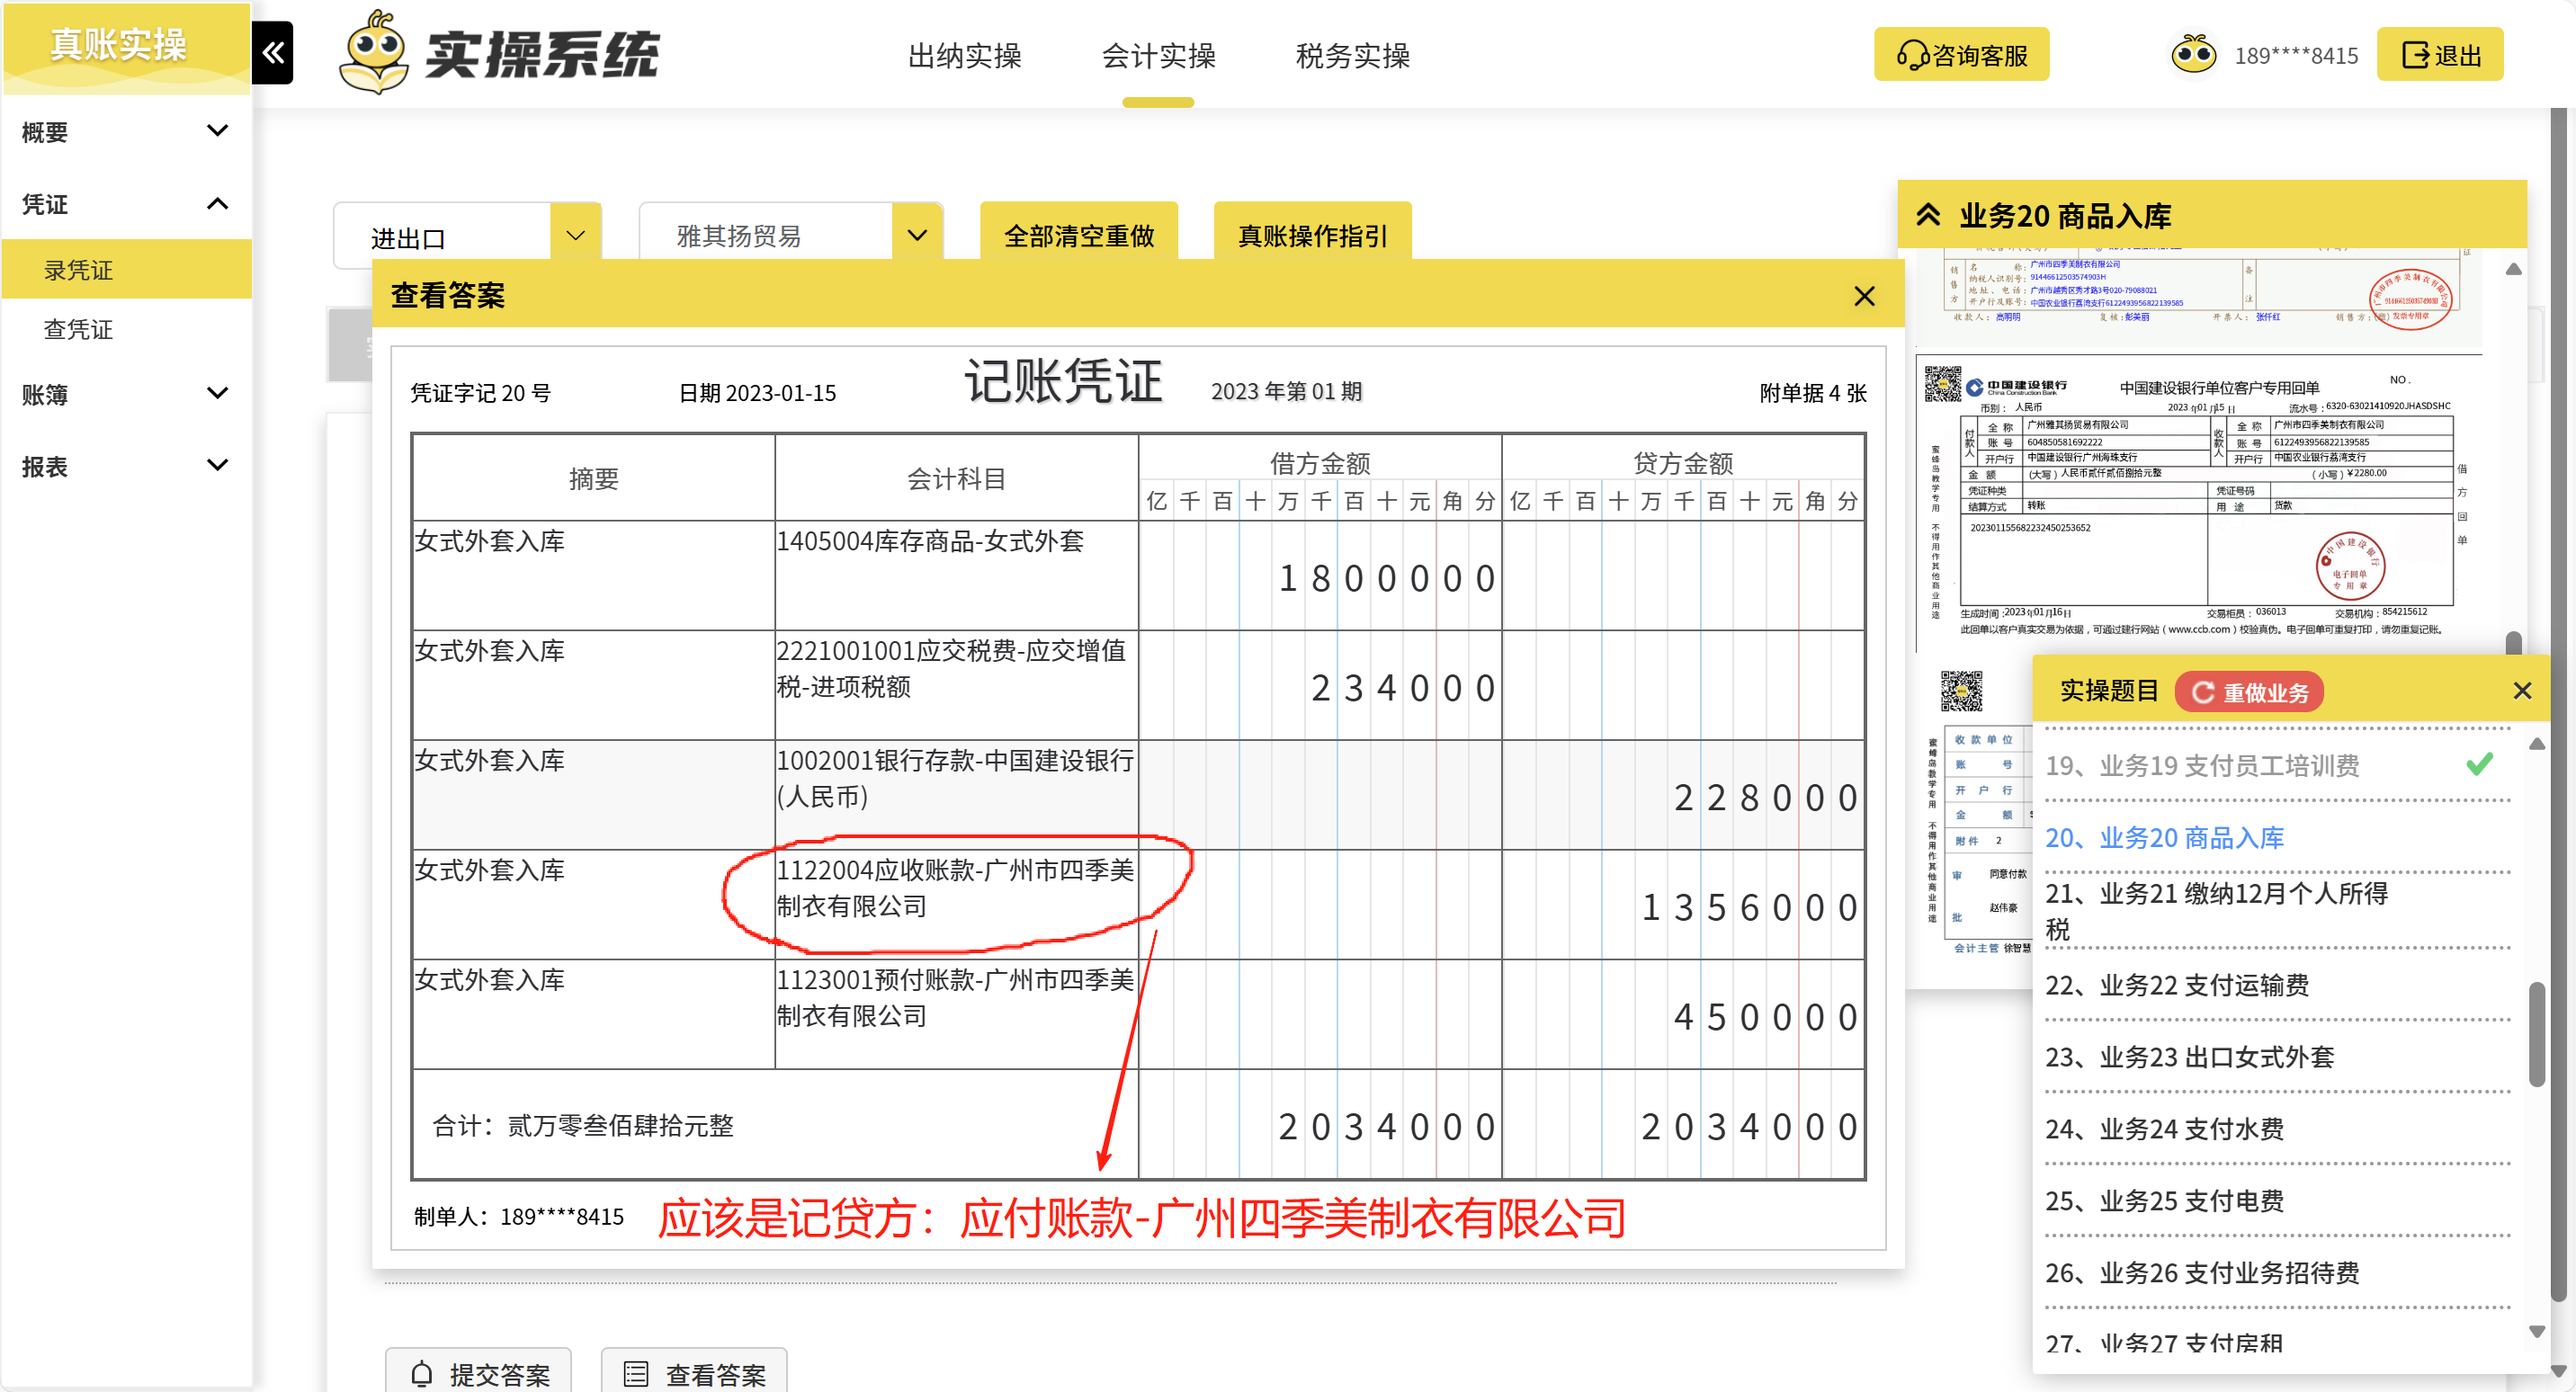2576x1392 pixels.
Task: Collapse the 业务20 商品入库 panel header arrows
Action: (1928, 215)
